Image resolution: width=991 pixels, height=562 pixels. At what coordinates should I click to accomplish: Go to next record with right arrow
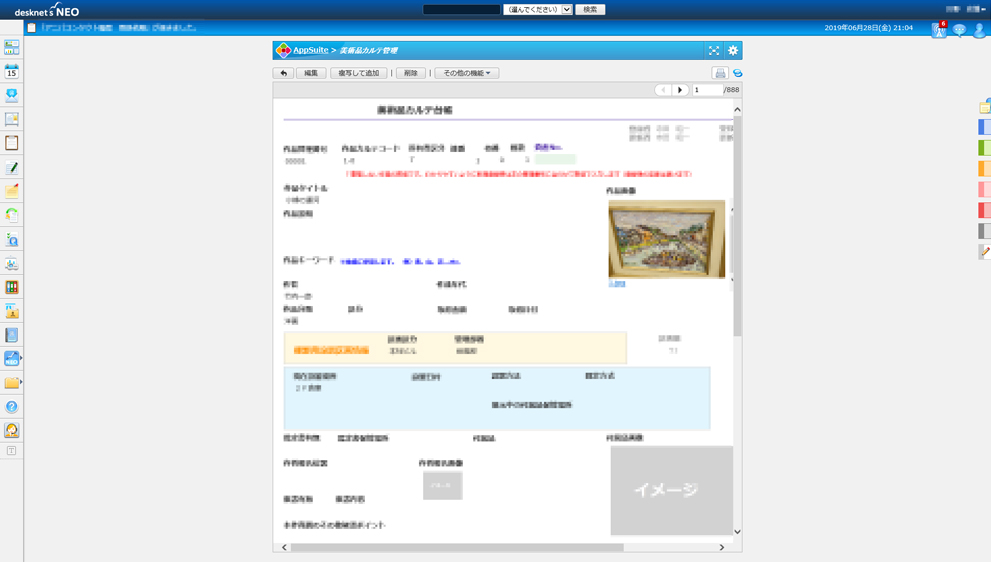click(680, 90)
